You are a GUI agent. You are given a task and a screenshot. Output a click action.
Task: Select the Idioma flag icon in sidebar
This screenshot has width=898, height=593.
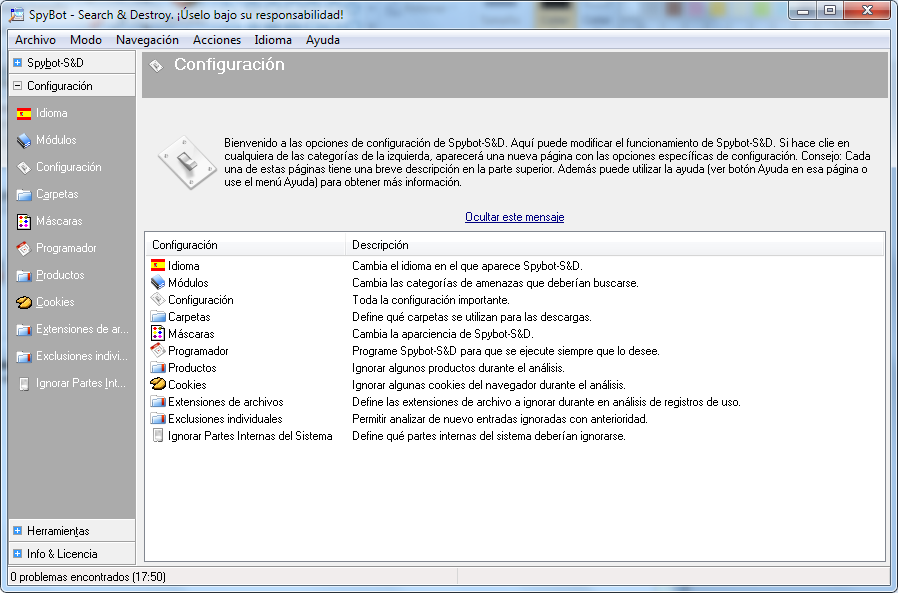click(x=25, y=113)
